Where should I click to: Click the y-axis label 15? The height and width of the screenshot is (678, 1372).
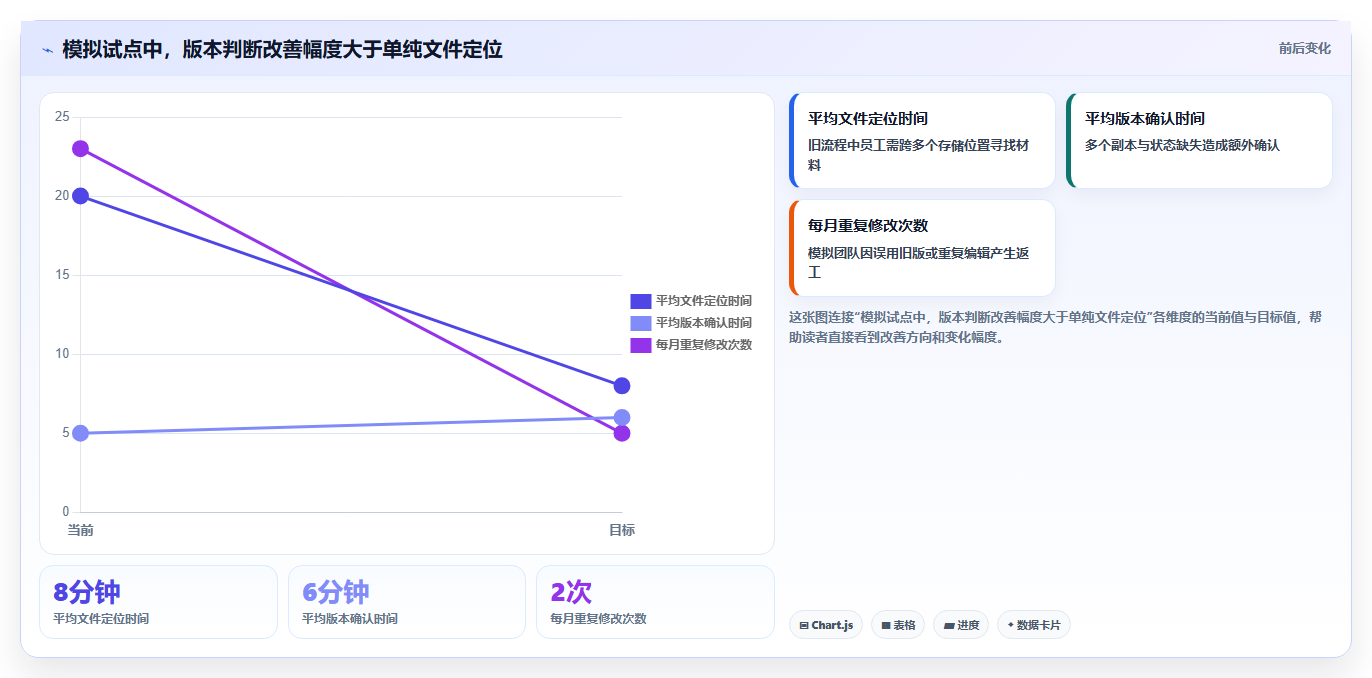62,275
